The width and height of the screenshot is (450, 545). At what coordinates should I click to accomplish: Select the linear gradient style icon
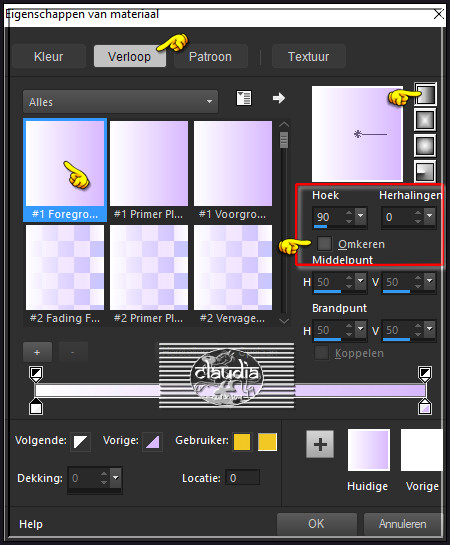[x=425, y=94]
